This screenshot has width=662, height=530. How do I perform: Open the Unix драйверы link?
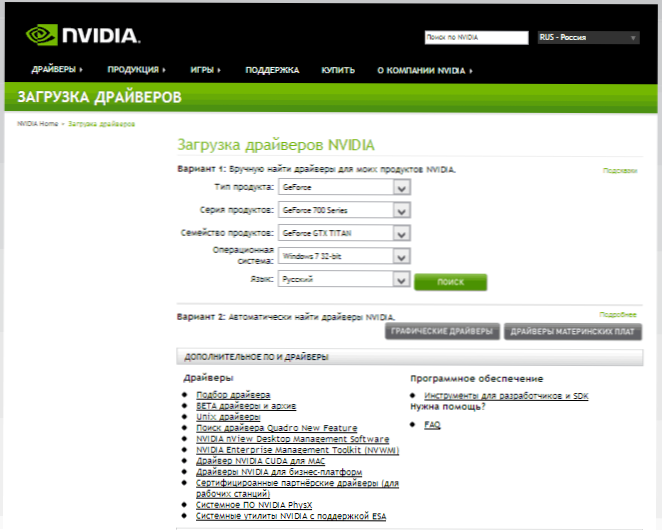228,417
